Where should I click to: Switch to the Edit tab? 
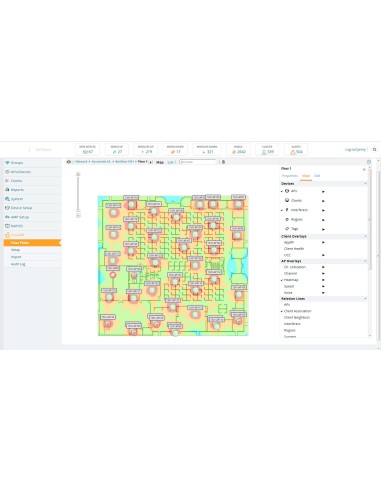(x=317, y=176)
